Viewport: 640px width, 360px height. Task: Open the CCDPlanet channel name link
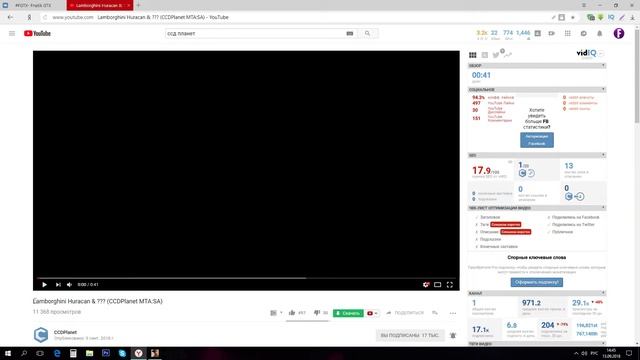65,332
